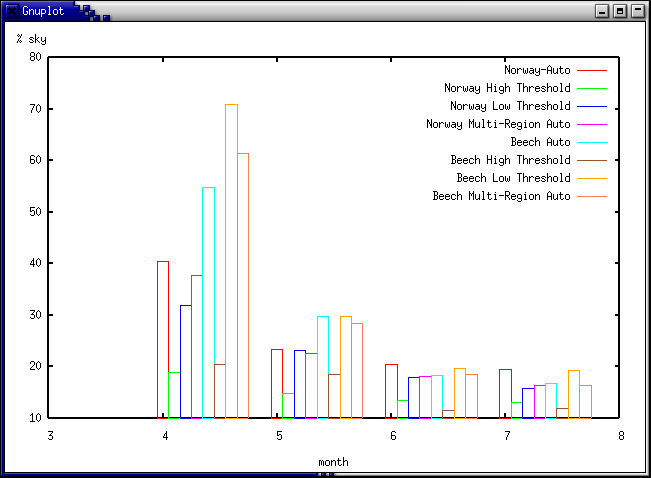Maximize the Gnuplot window

point(620,11)
